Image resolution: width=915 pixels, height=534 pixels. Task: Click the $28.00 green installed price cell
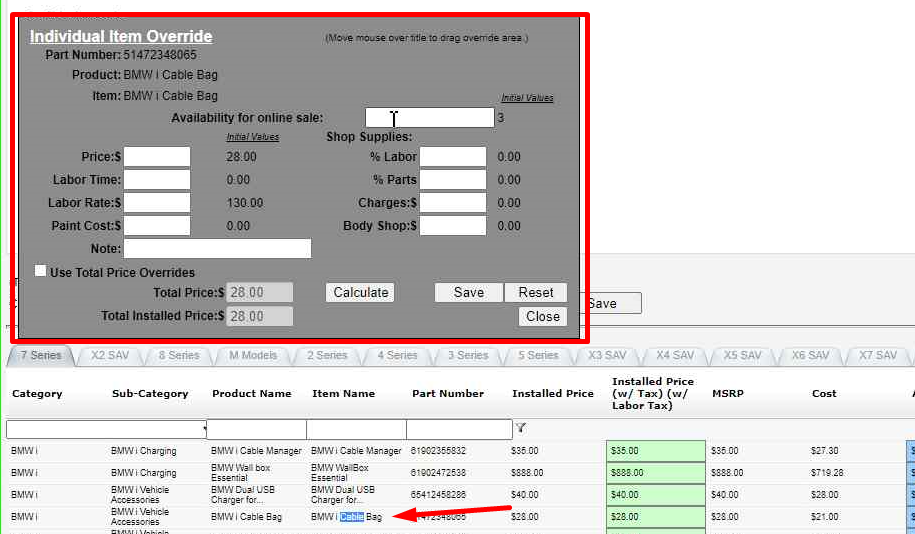pos(656,517)
